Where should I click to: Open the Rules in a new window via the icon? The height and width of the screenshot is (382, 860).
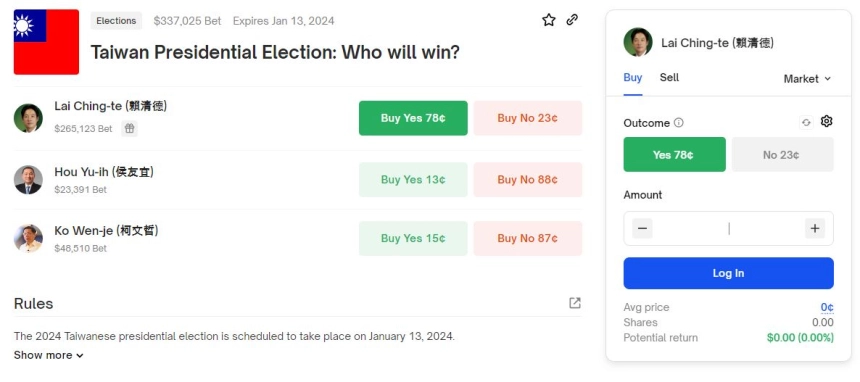[574, 303]
